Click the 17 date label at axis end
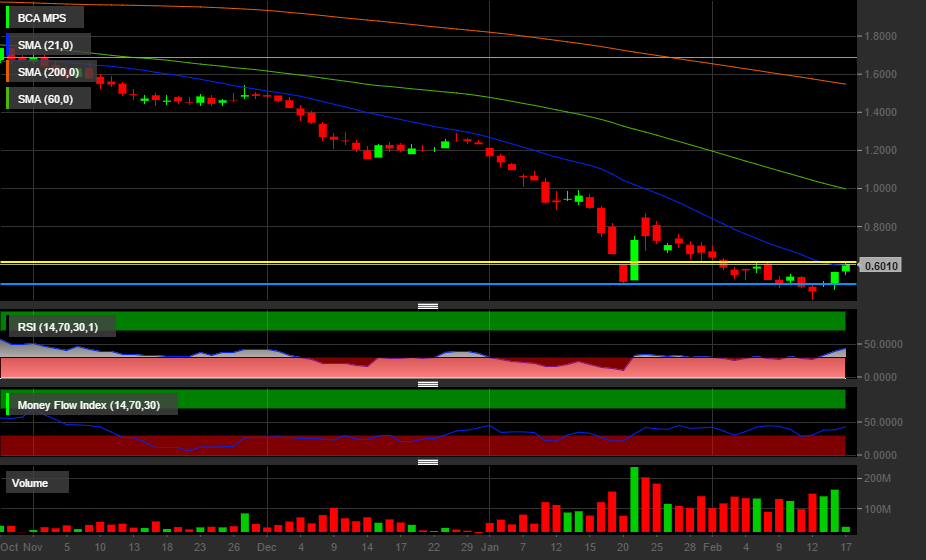 click(x=846, y=547)
